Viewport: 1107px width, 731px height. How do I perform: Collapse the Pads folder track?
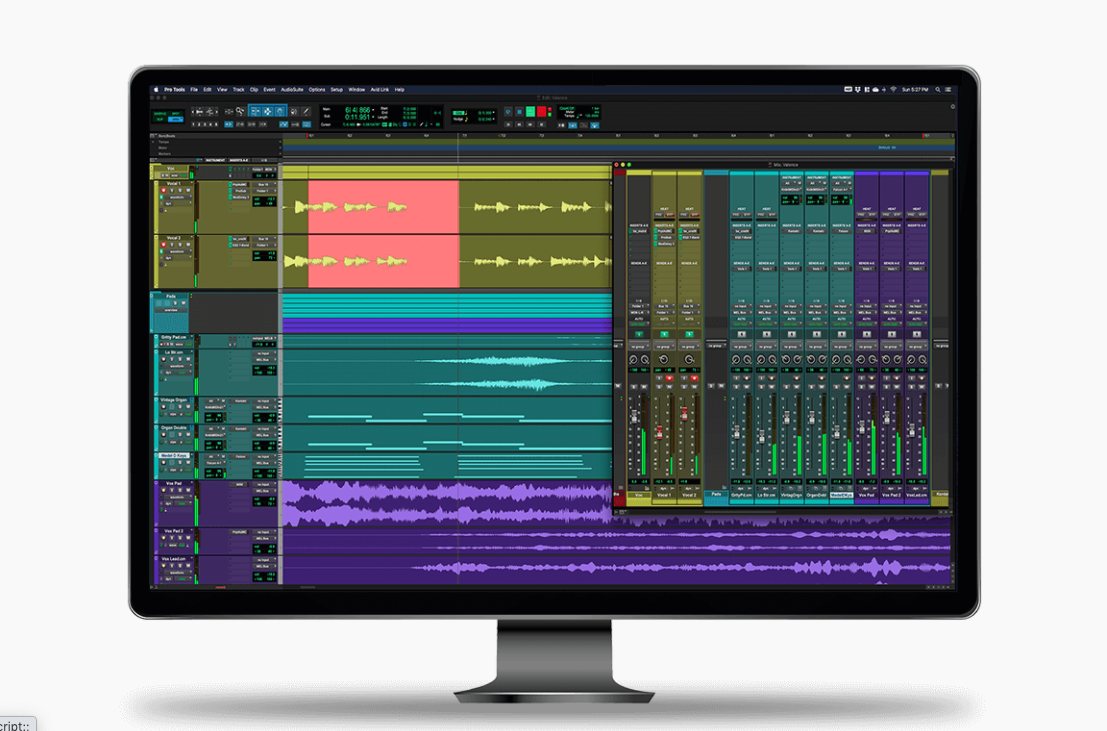click(x=151, y=296)
